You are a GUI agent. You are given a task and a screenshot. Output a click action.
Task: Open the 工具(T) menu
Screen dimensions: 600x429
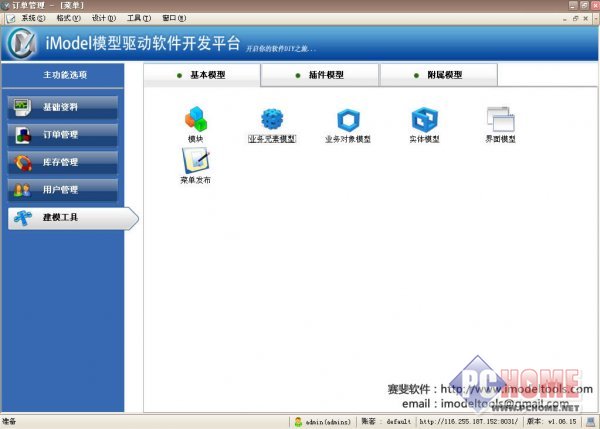pyautogui.click(x=139, y=18)
